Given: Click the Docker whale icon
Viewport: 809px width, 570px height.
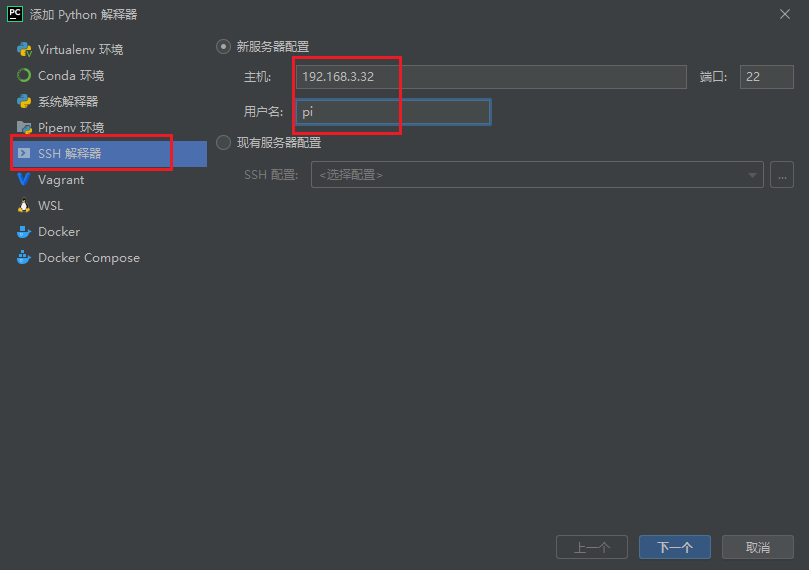Looking at the screenshot, I should pyautogui.click(x=24, y=232).
